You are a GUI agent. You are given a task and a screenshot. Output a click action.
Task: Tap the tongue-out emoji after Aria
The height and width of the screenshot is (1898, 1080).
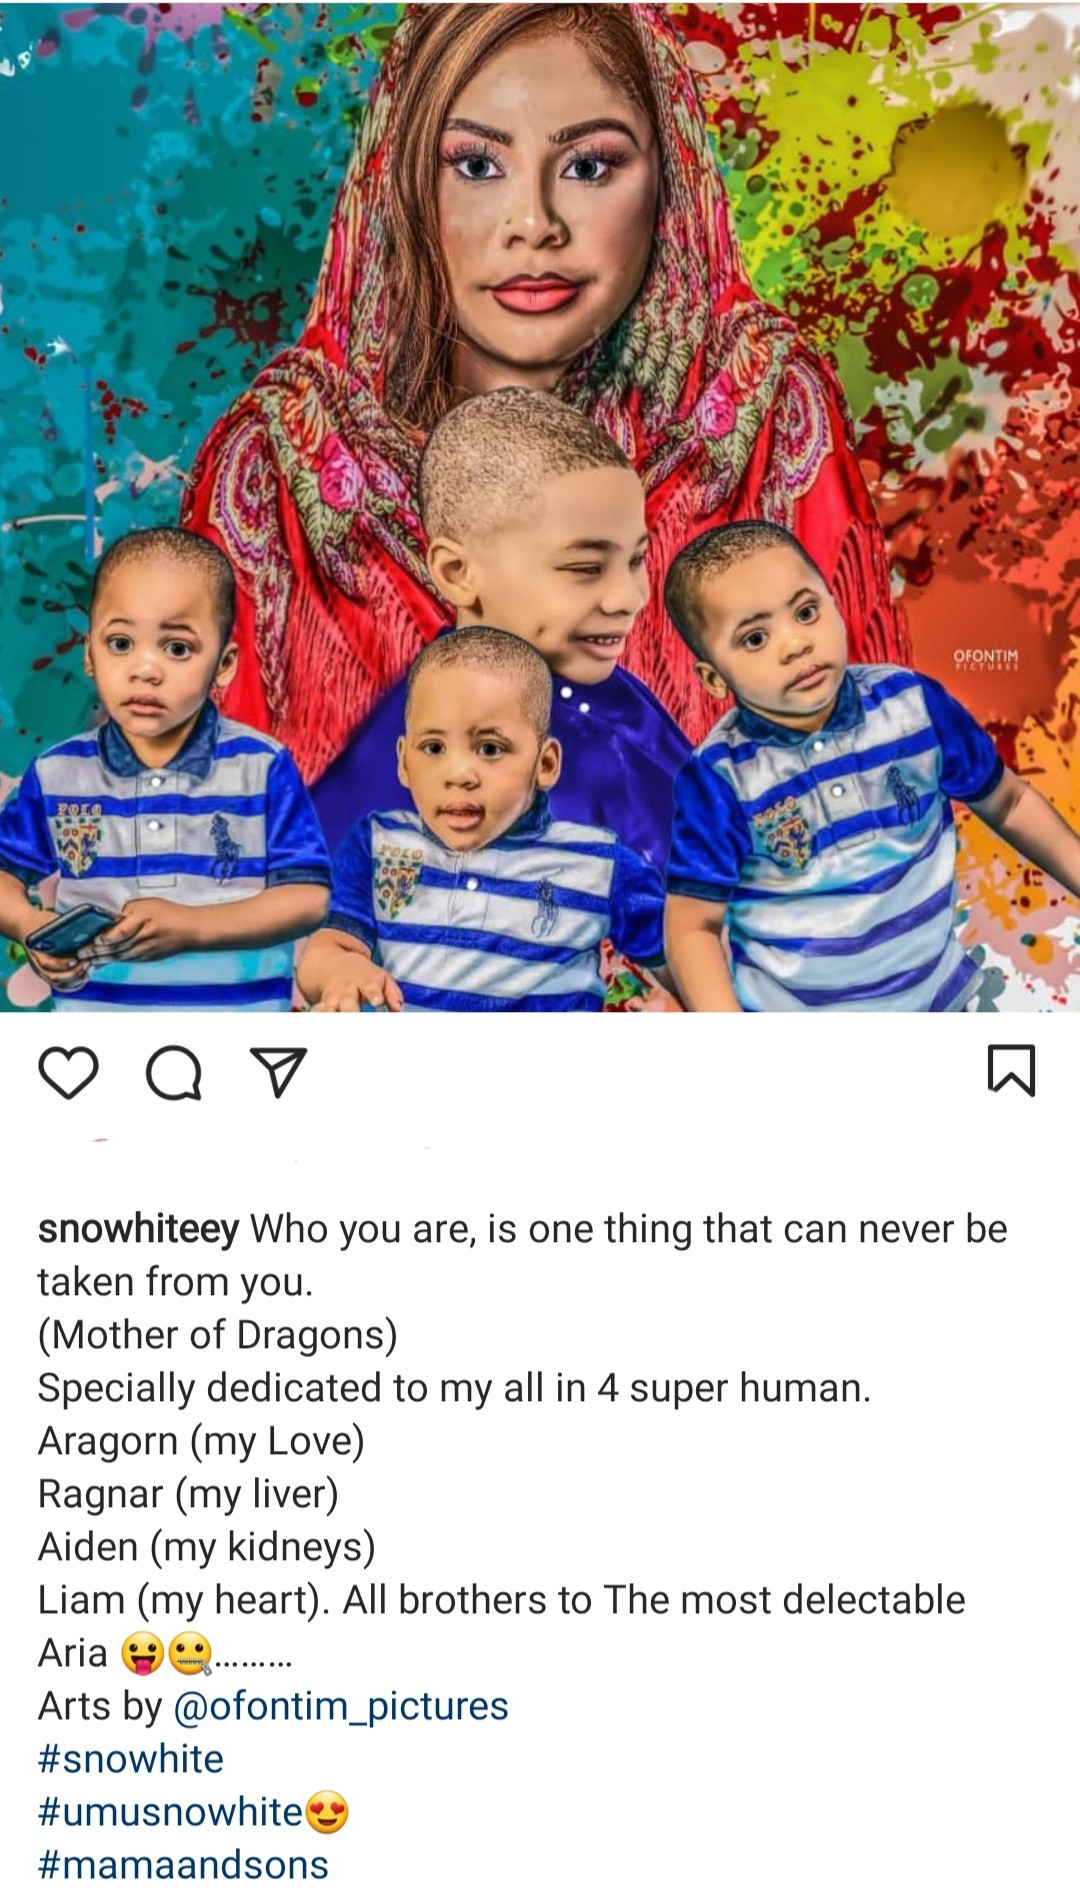pos(142,1653)
